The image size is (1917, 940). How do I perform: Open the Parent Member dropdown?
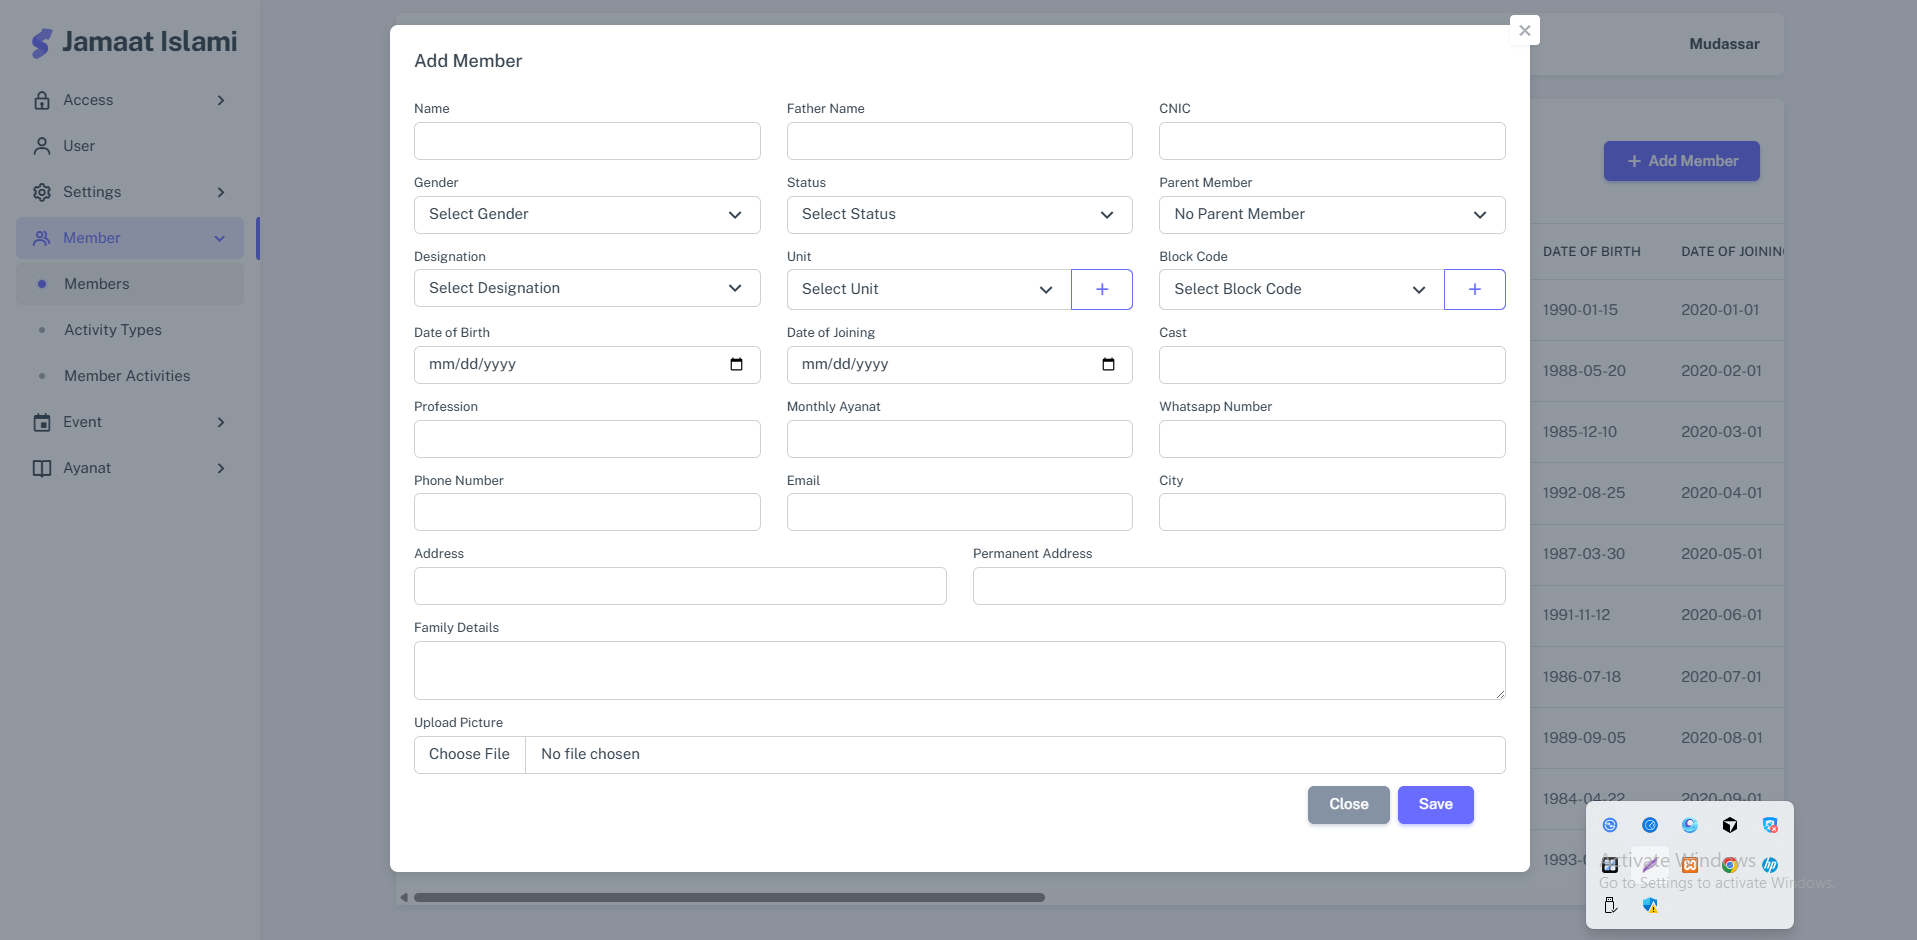pyautogui.click(x=1331, y=215)
